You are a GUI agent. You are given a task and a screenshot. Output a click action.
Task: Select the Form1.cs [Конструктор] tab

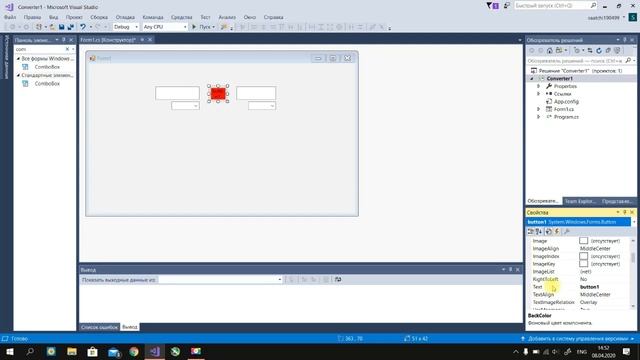(x=108, y=40)
